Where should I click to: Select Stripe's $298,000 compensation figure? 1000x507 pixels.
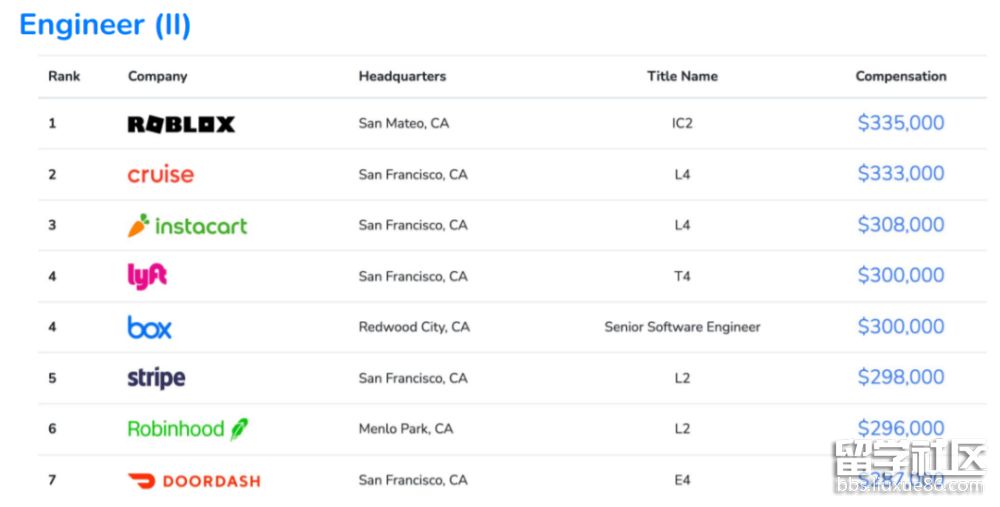900,377
